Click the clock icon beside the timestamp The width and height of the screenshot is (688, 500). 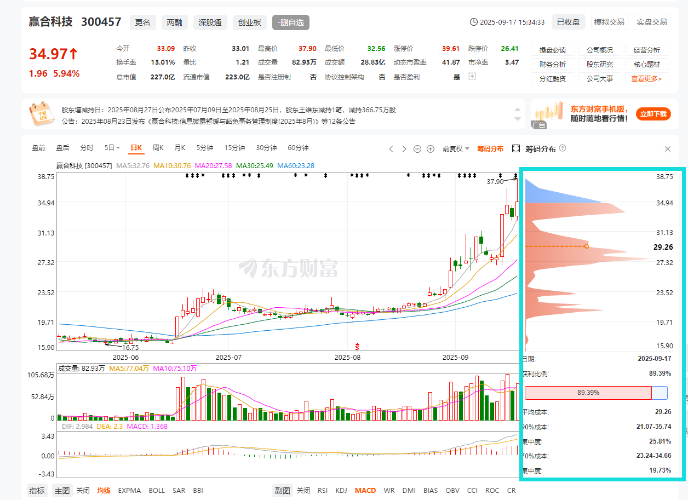pyautogui.click(x=473, y=22)
